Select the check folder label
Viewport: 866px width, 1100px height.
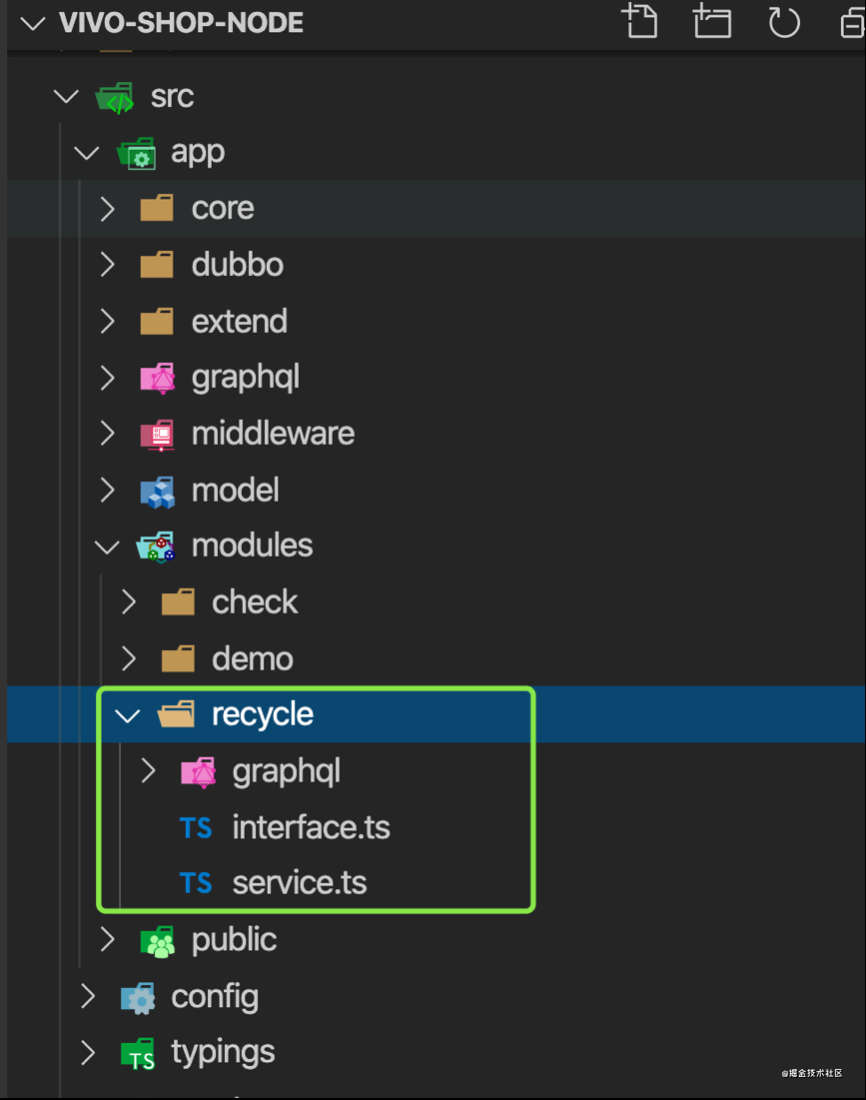[255, 602]
